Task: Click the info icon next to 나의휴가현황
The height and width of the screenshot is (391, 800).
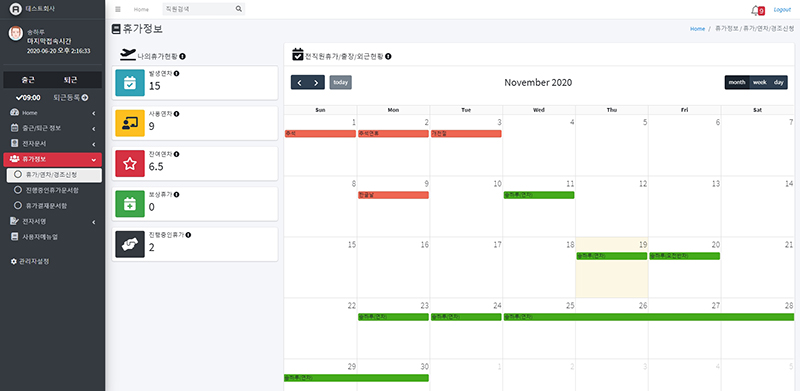Action: tap(183, 56)
